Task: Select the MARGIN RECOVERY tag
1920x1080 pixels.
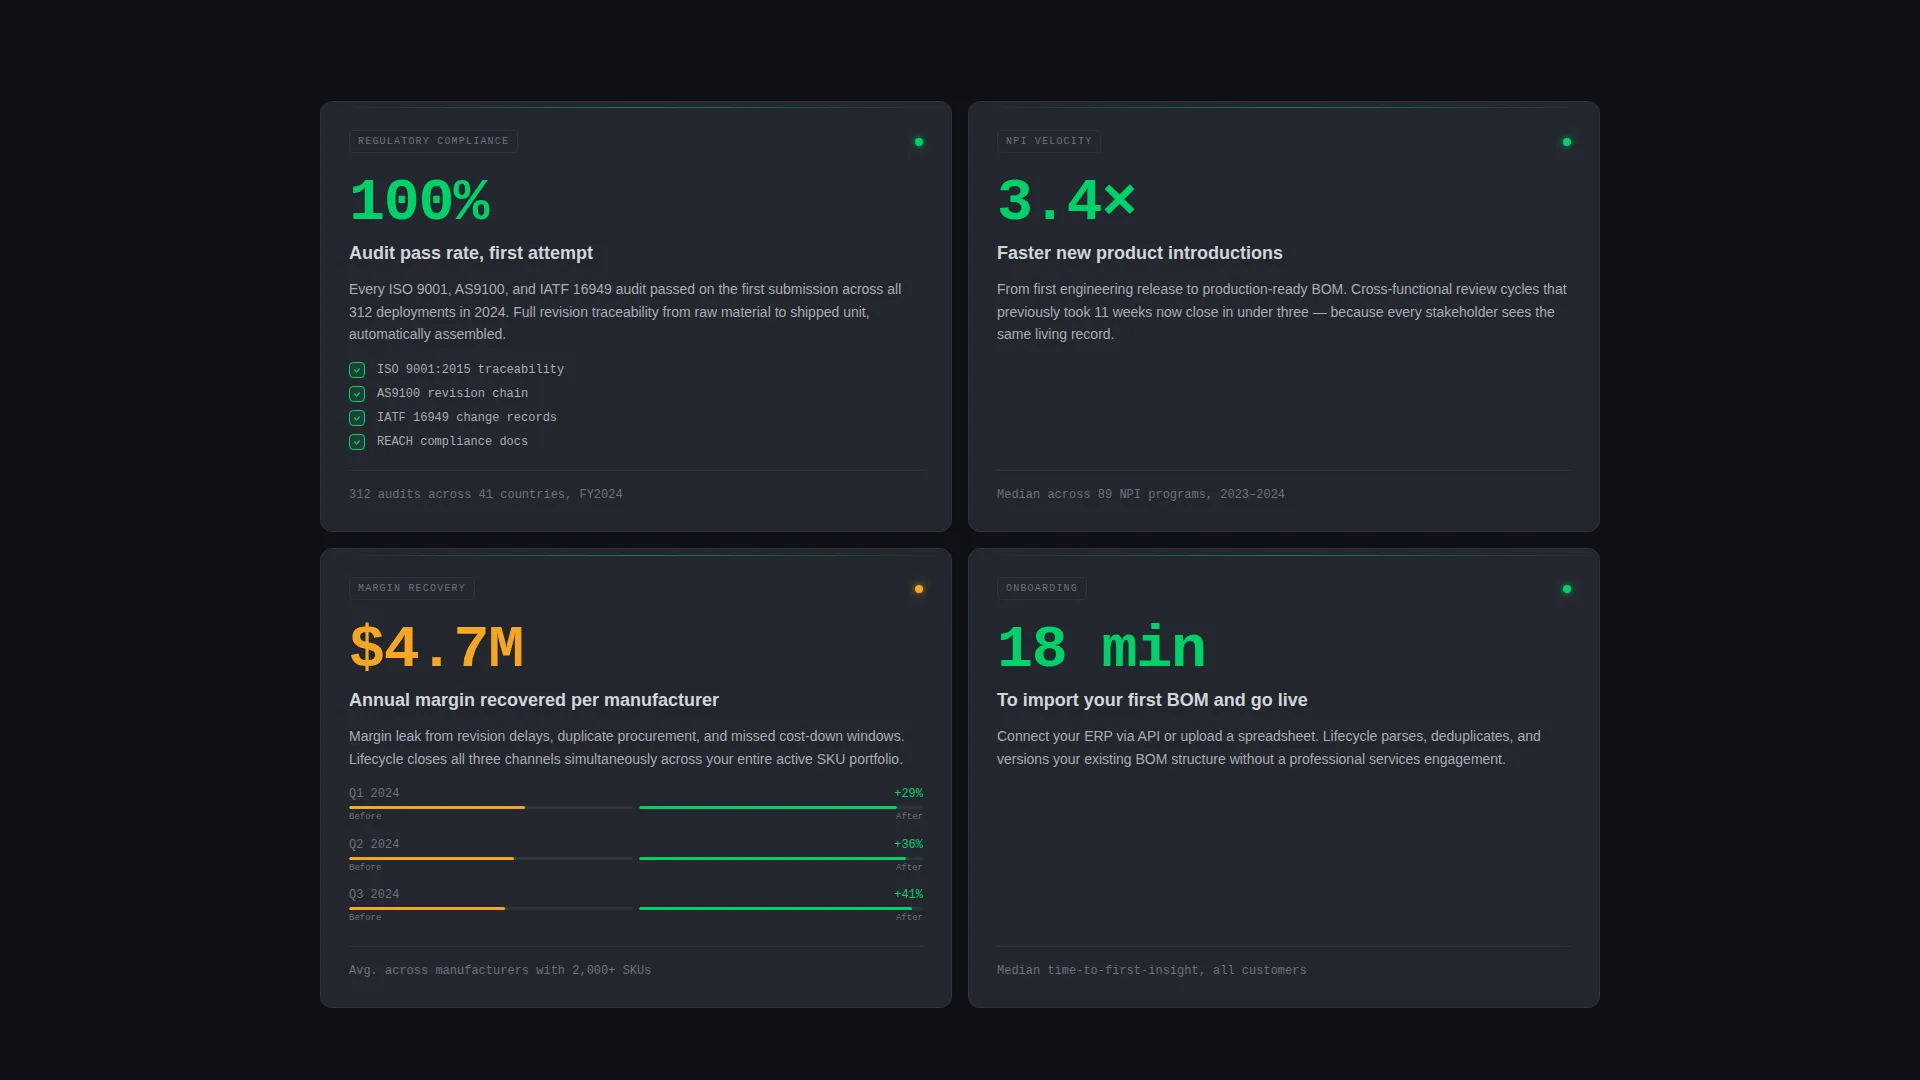Action: tap(412, 588)
